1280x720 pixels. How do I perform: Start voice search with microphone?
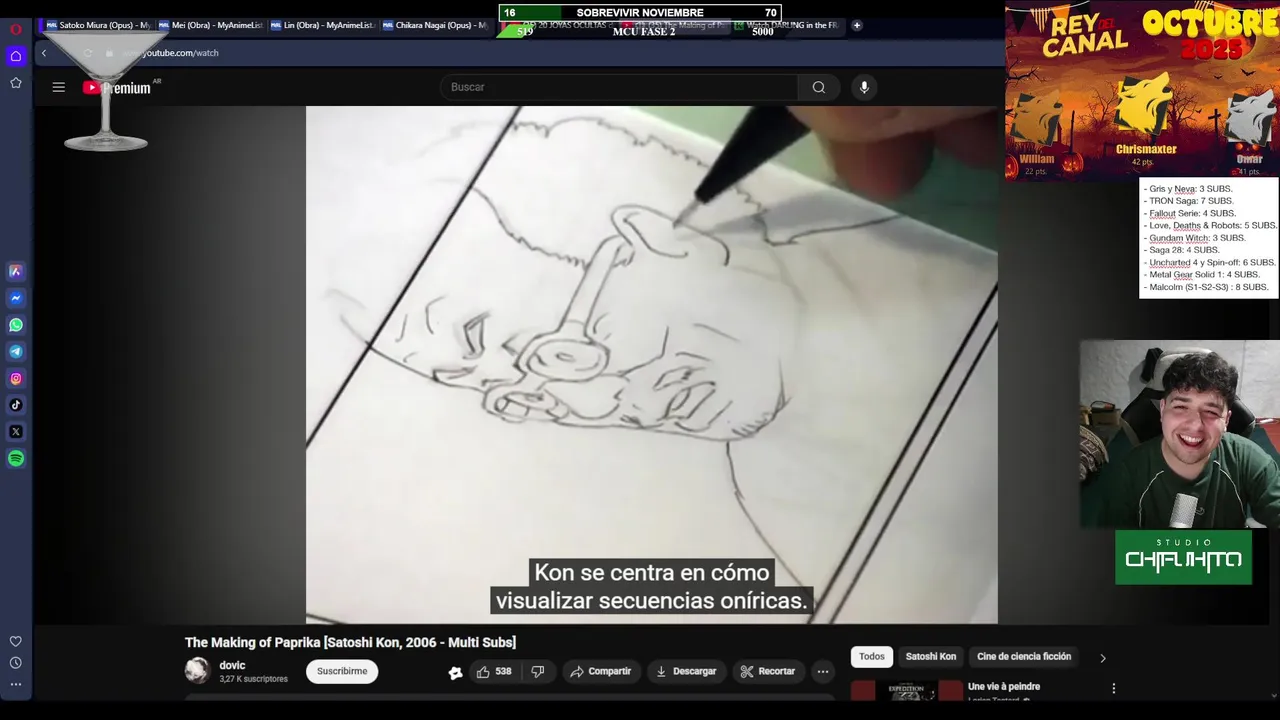864,87
